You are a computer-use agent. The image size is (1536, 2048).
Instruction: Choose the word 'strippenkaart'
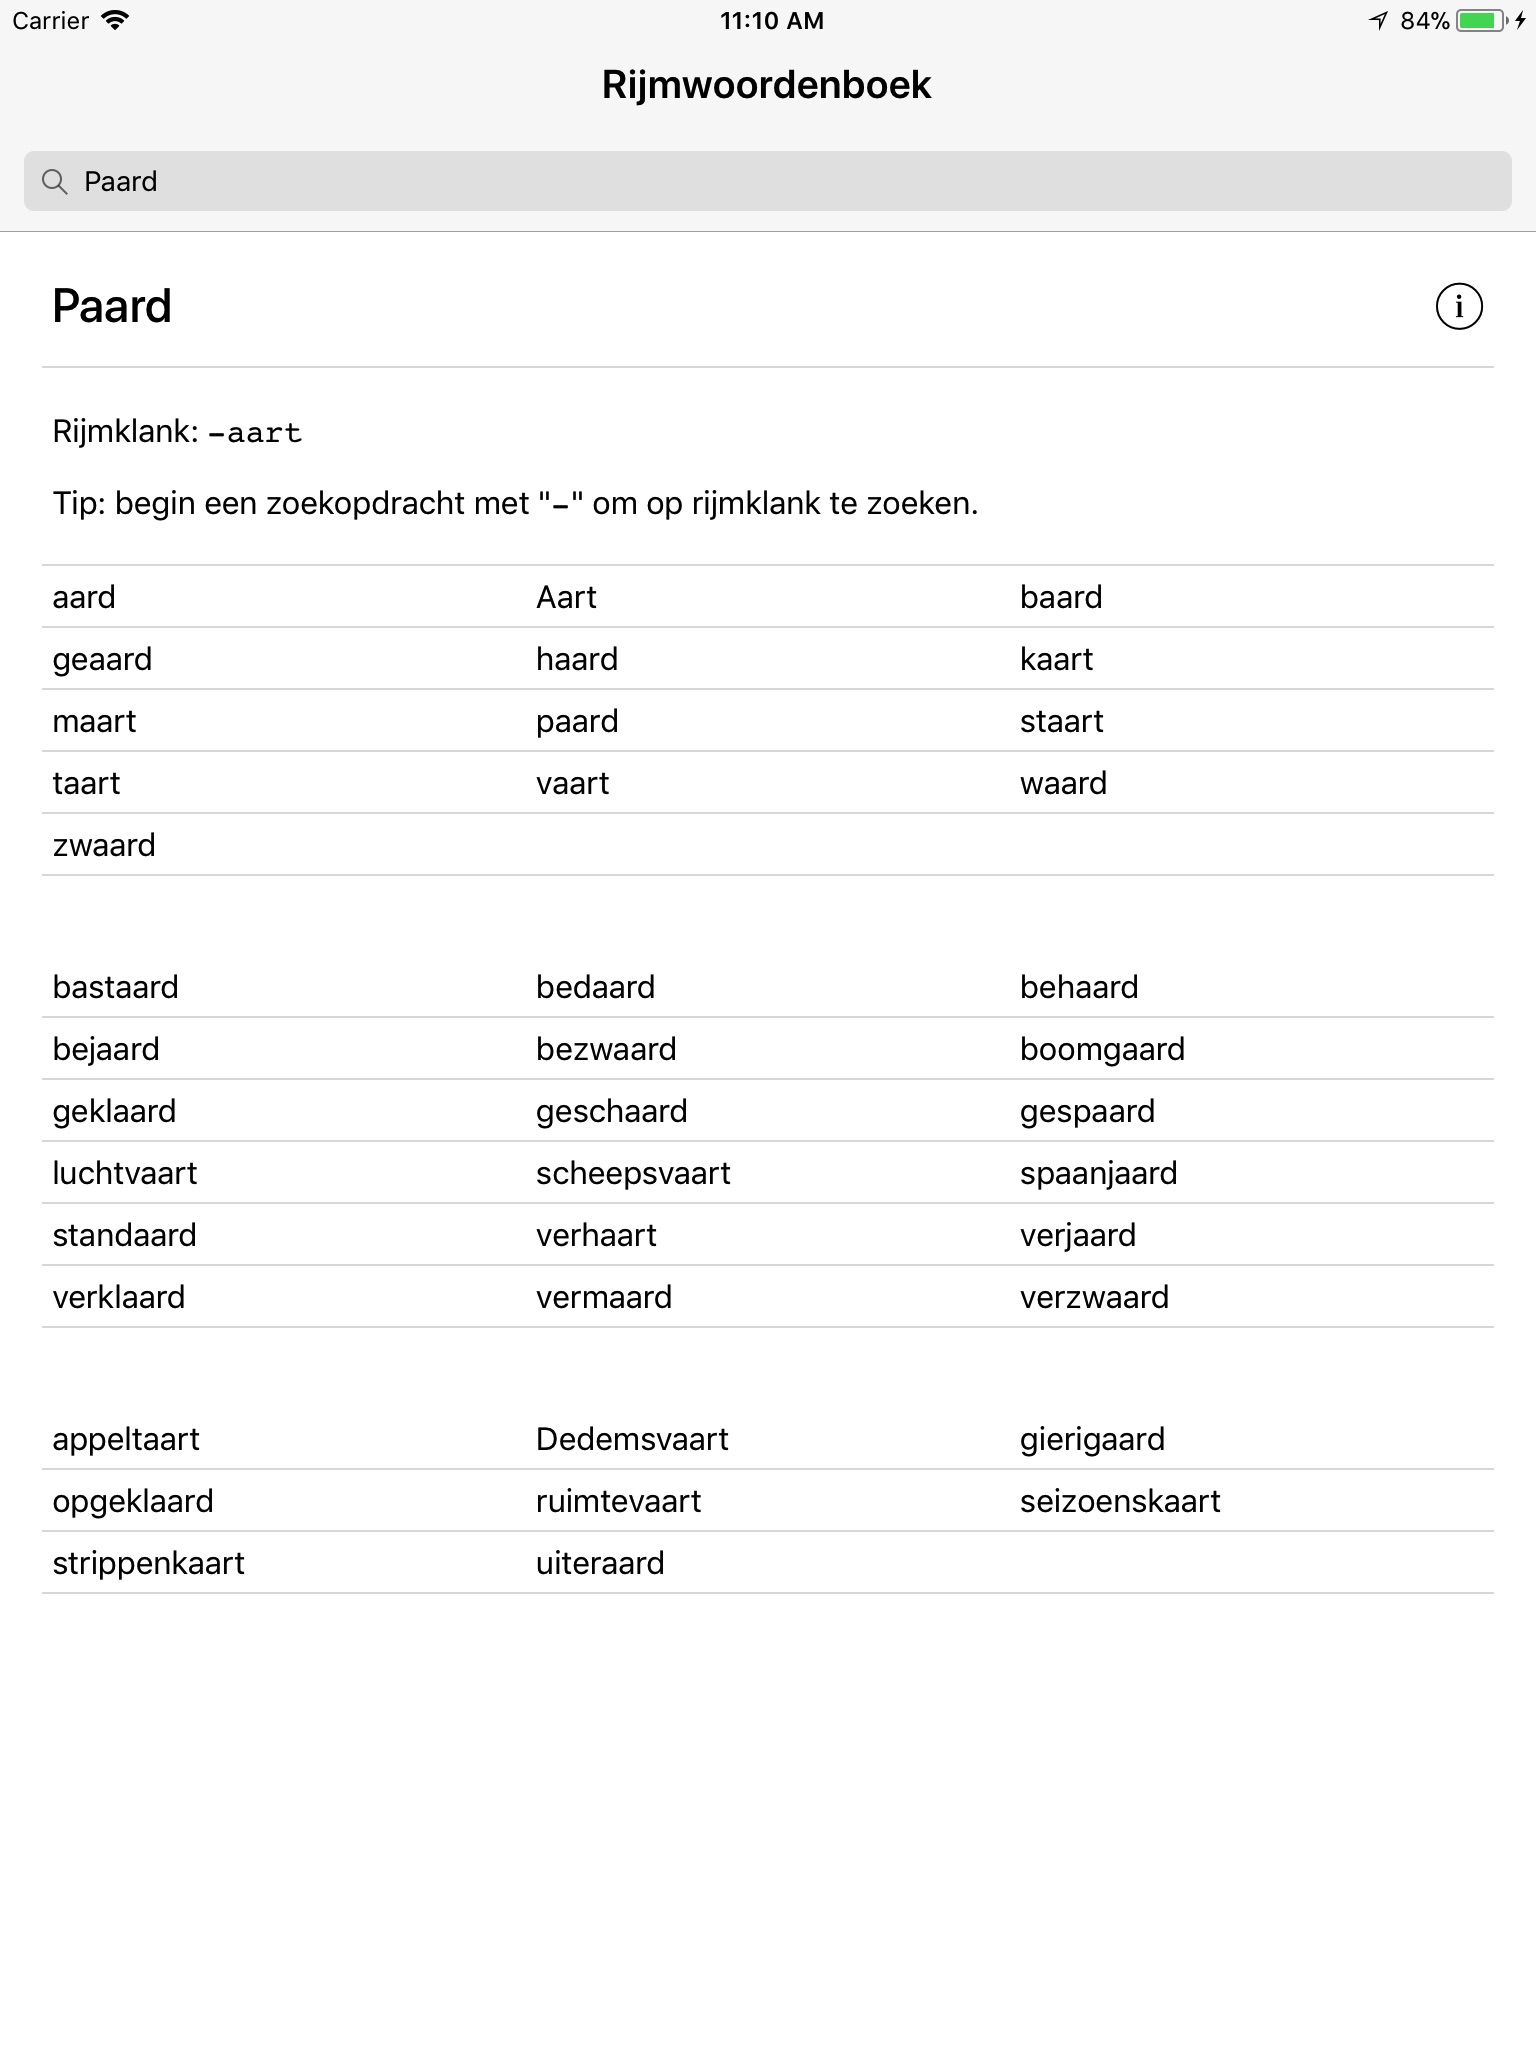tap(148, 1564)
